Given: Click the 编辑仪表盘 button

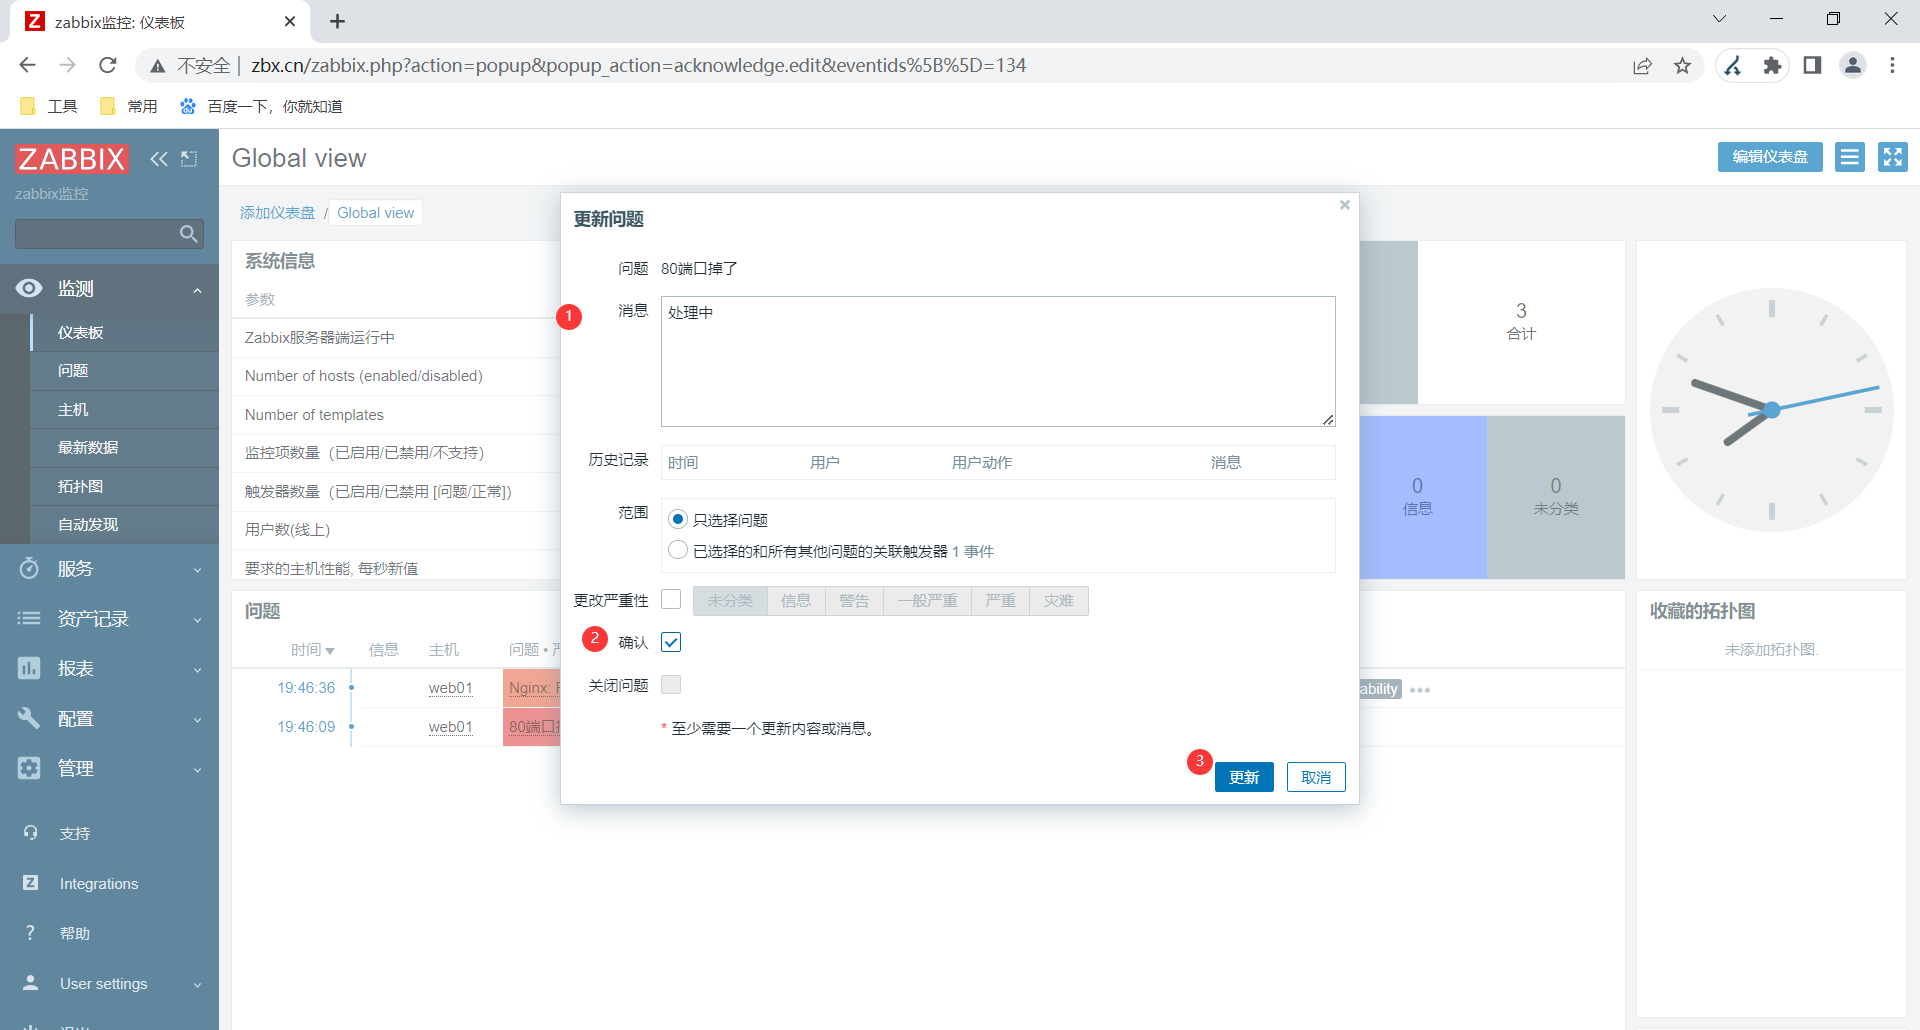Looking at the screenshot, I should pos(1770,157).
